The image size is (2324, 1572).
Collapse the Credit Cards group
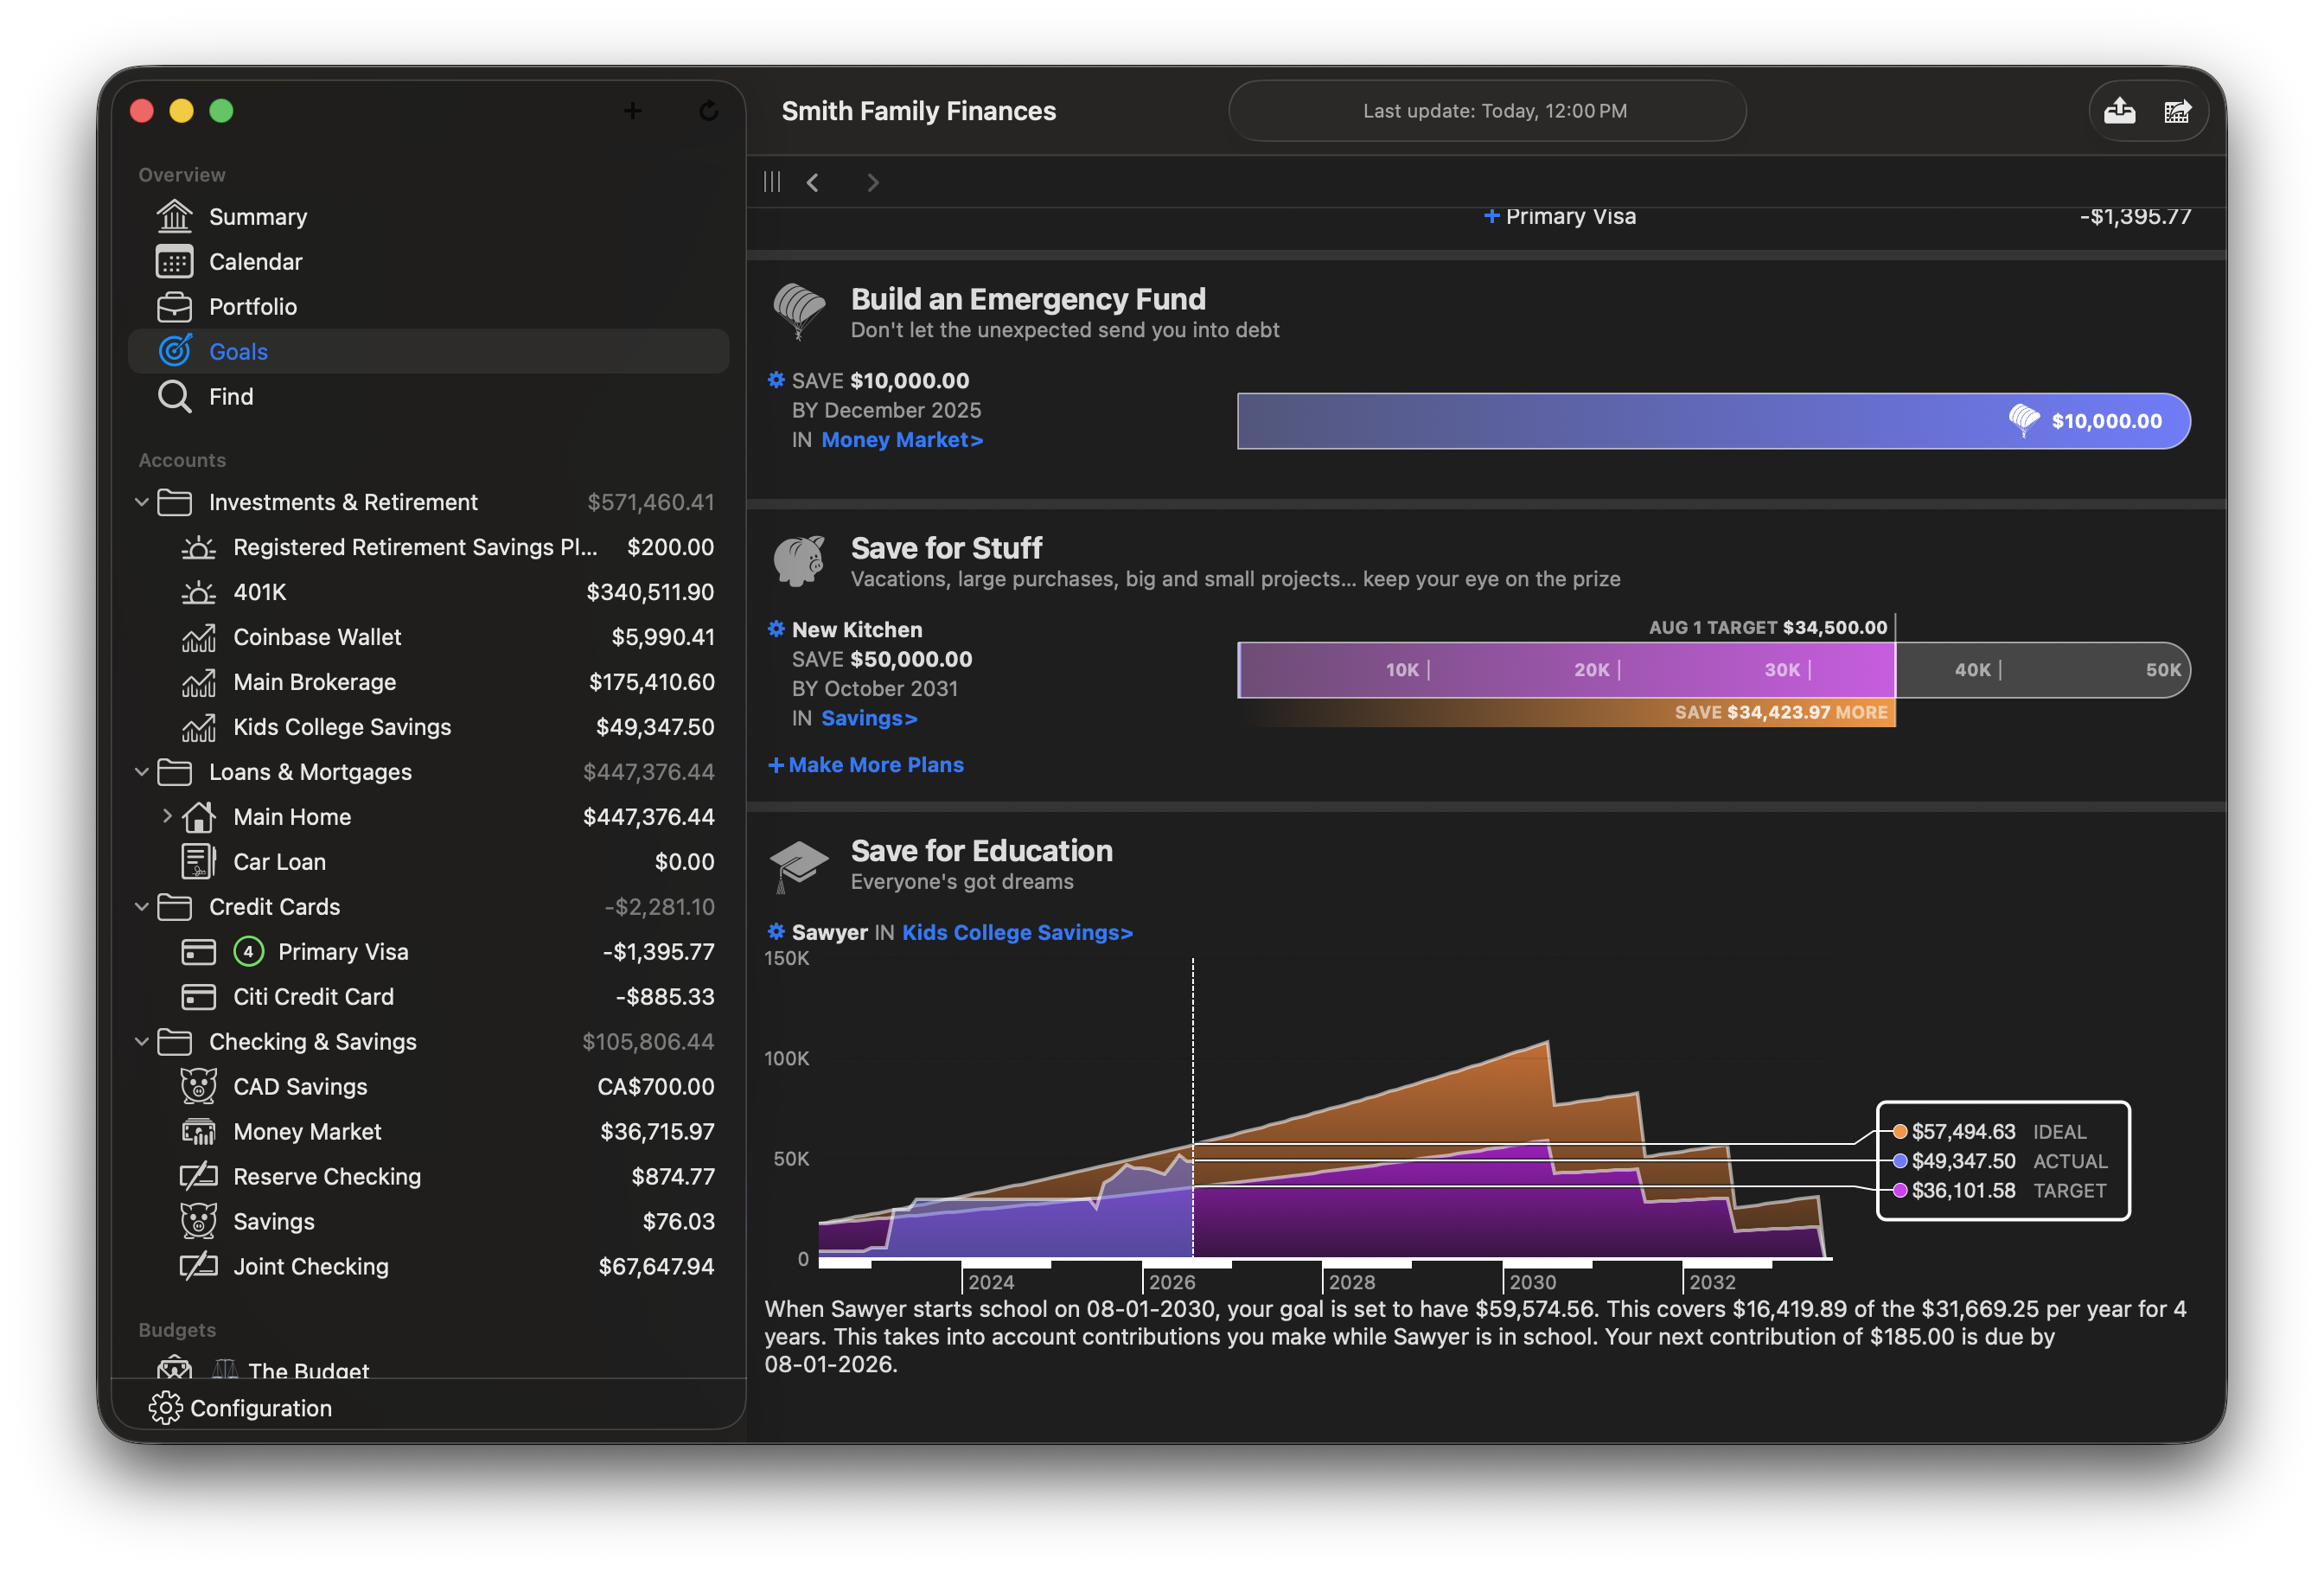point(141,906)
